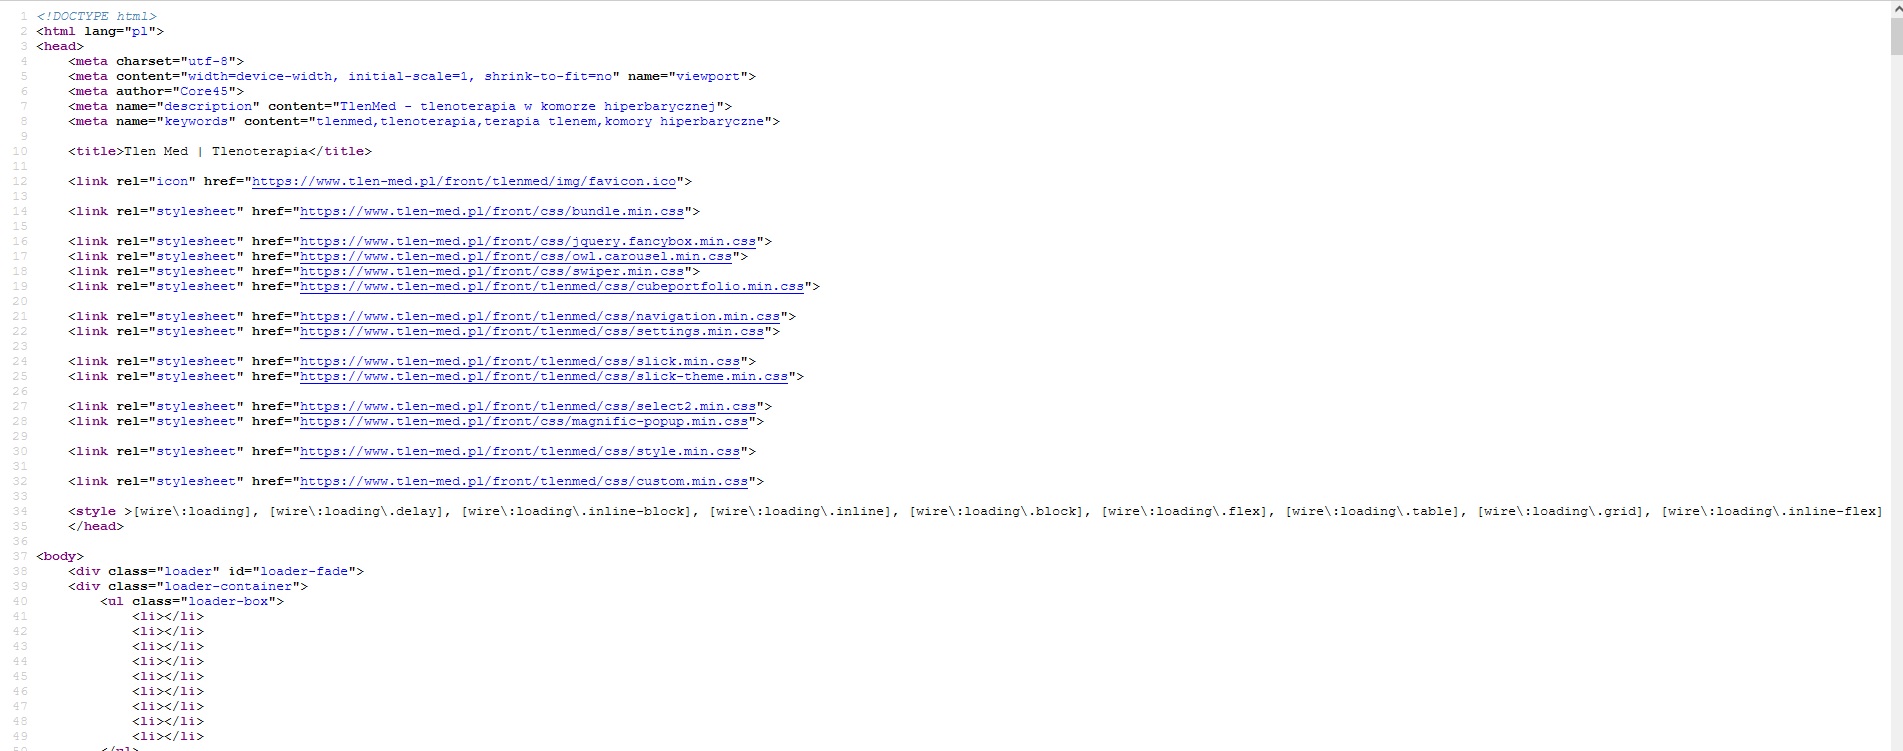Open the bundle.min.css stylesheet link
Image resolution: width=1903 pixels, height=751 pixels.
(492, 212)
